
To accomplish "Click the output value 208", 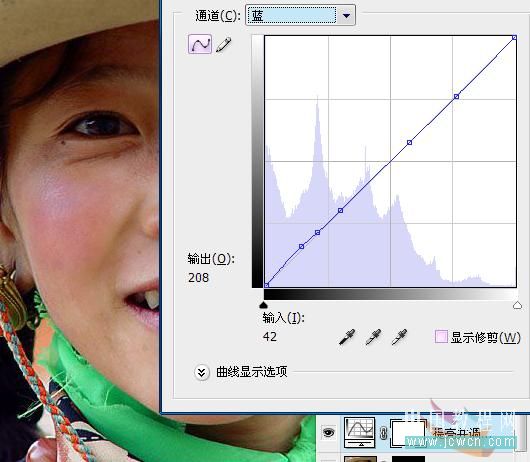I will 198,277.
